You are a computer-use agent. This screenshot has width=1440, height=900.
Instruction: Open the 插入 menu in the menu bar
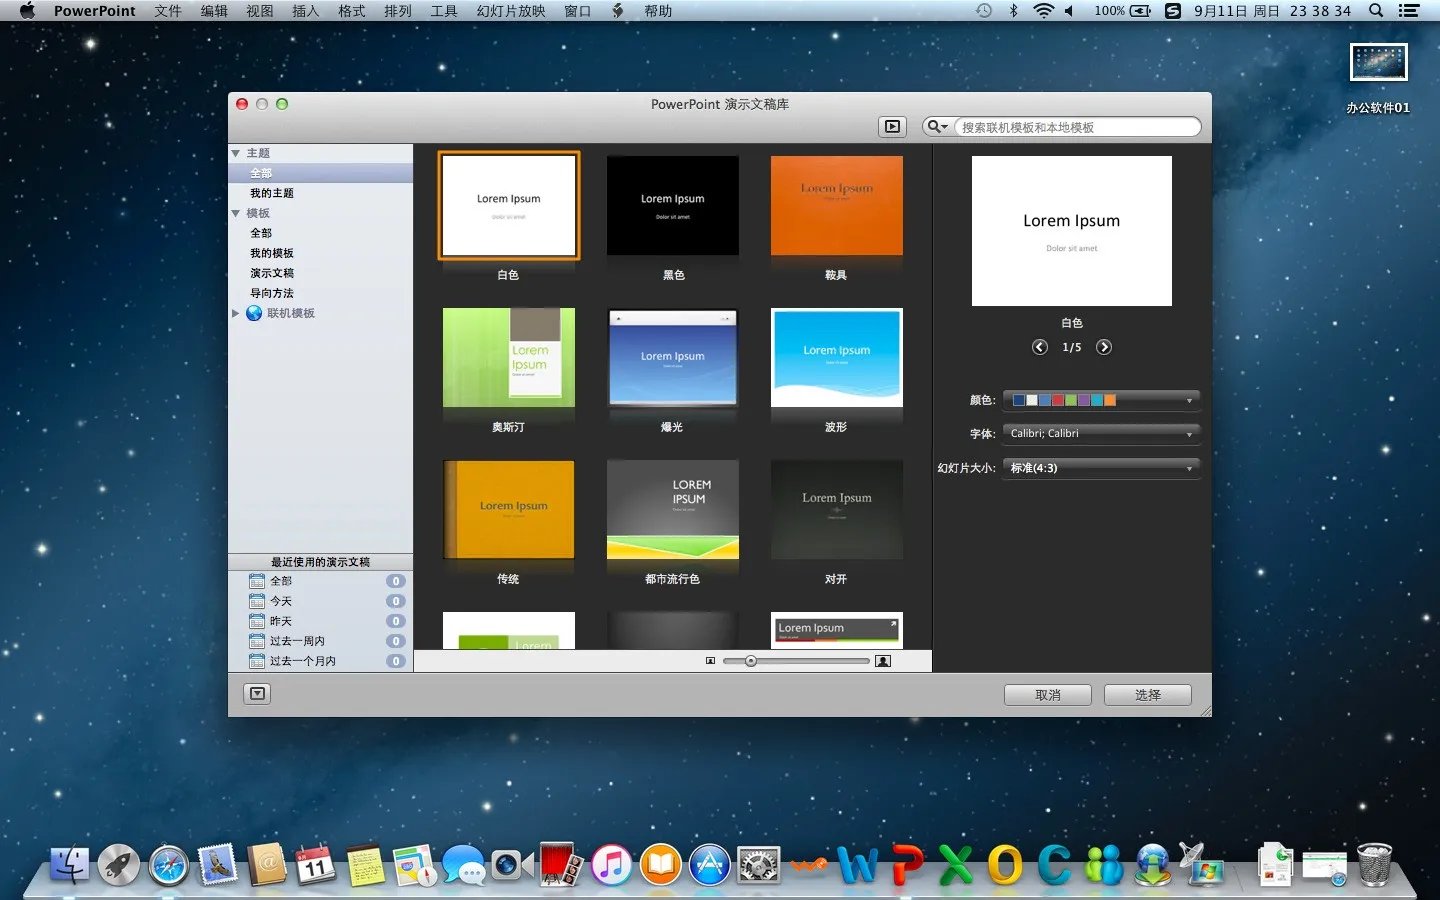(x=303, y=11)
